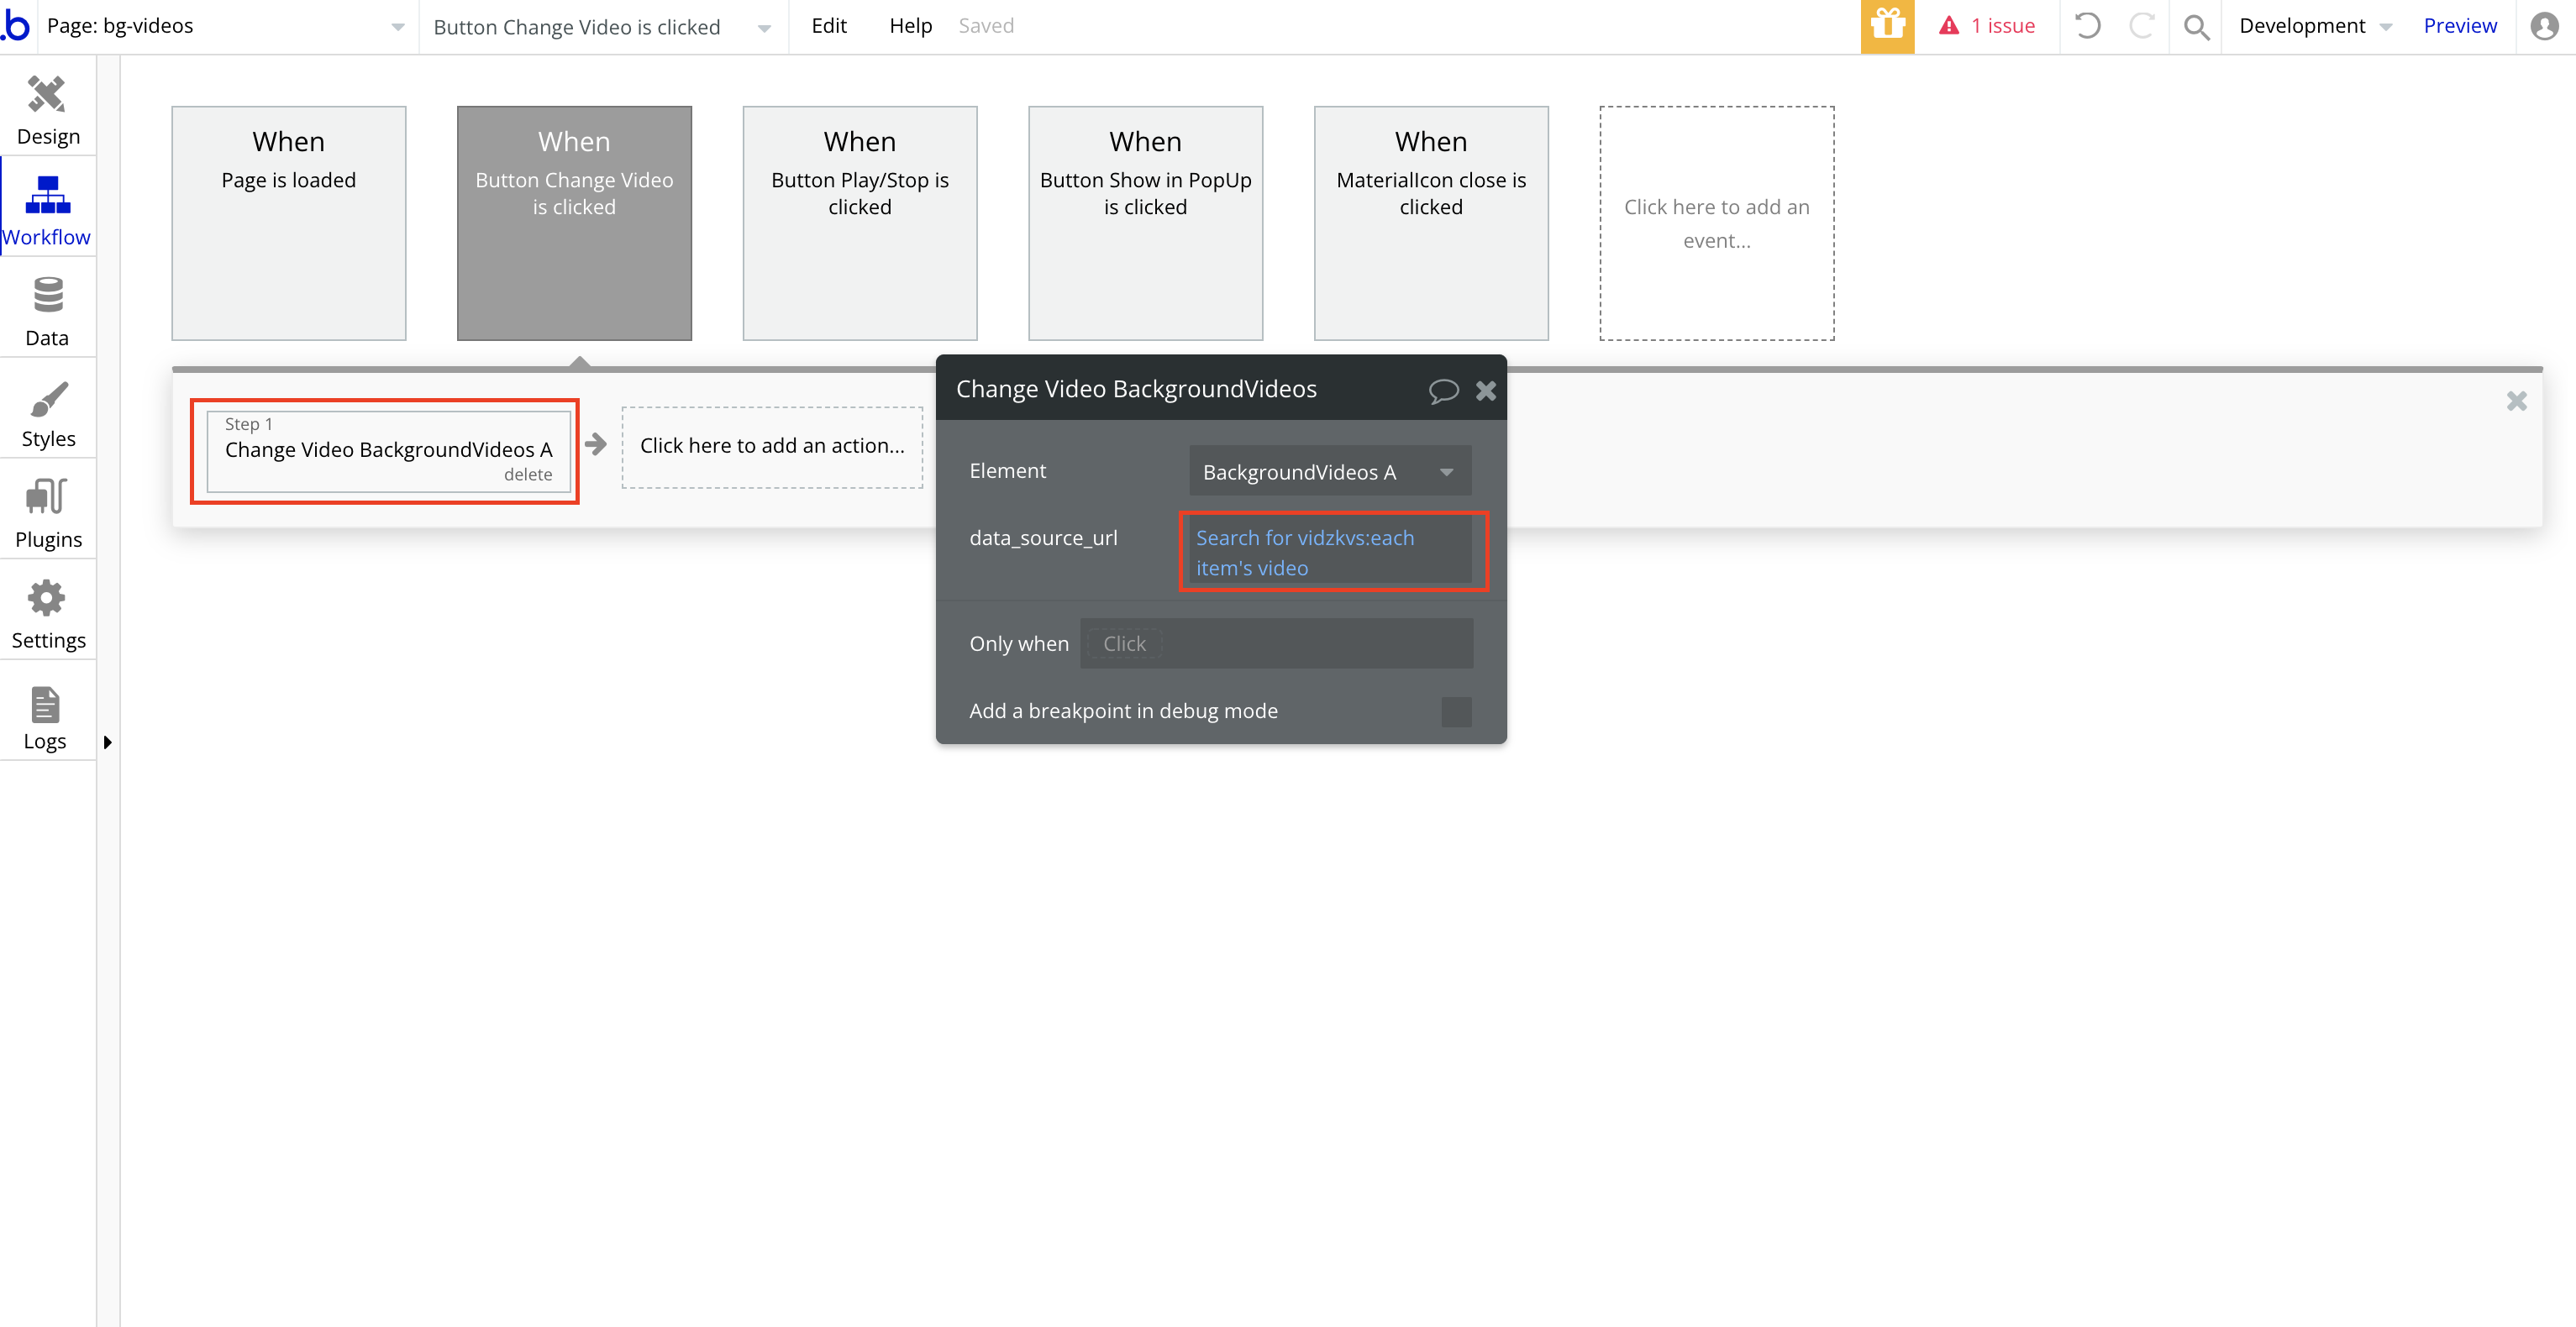Select the Button Change Video is clicked event
The image size is (2576, 1327).
coord(574,223)
